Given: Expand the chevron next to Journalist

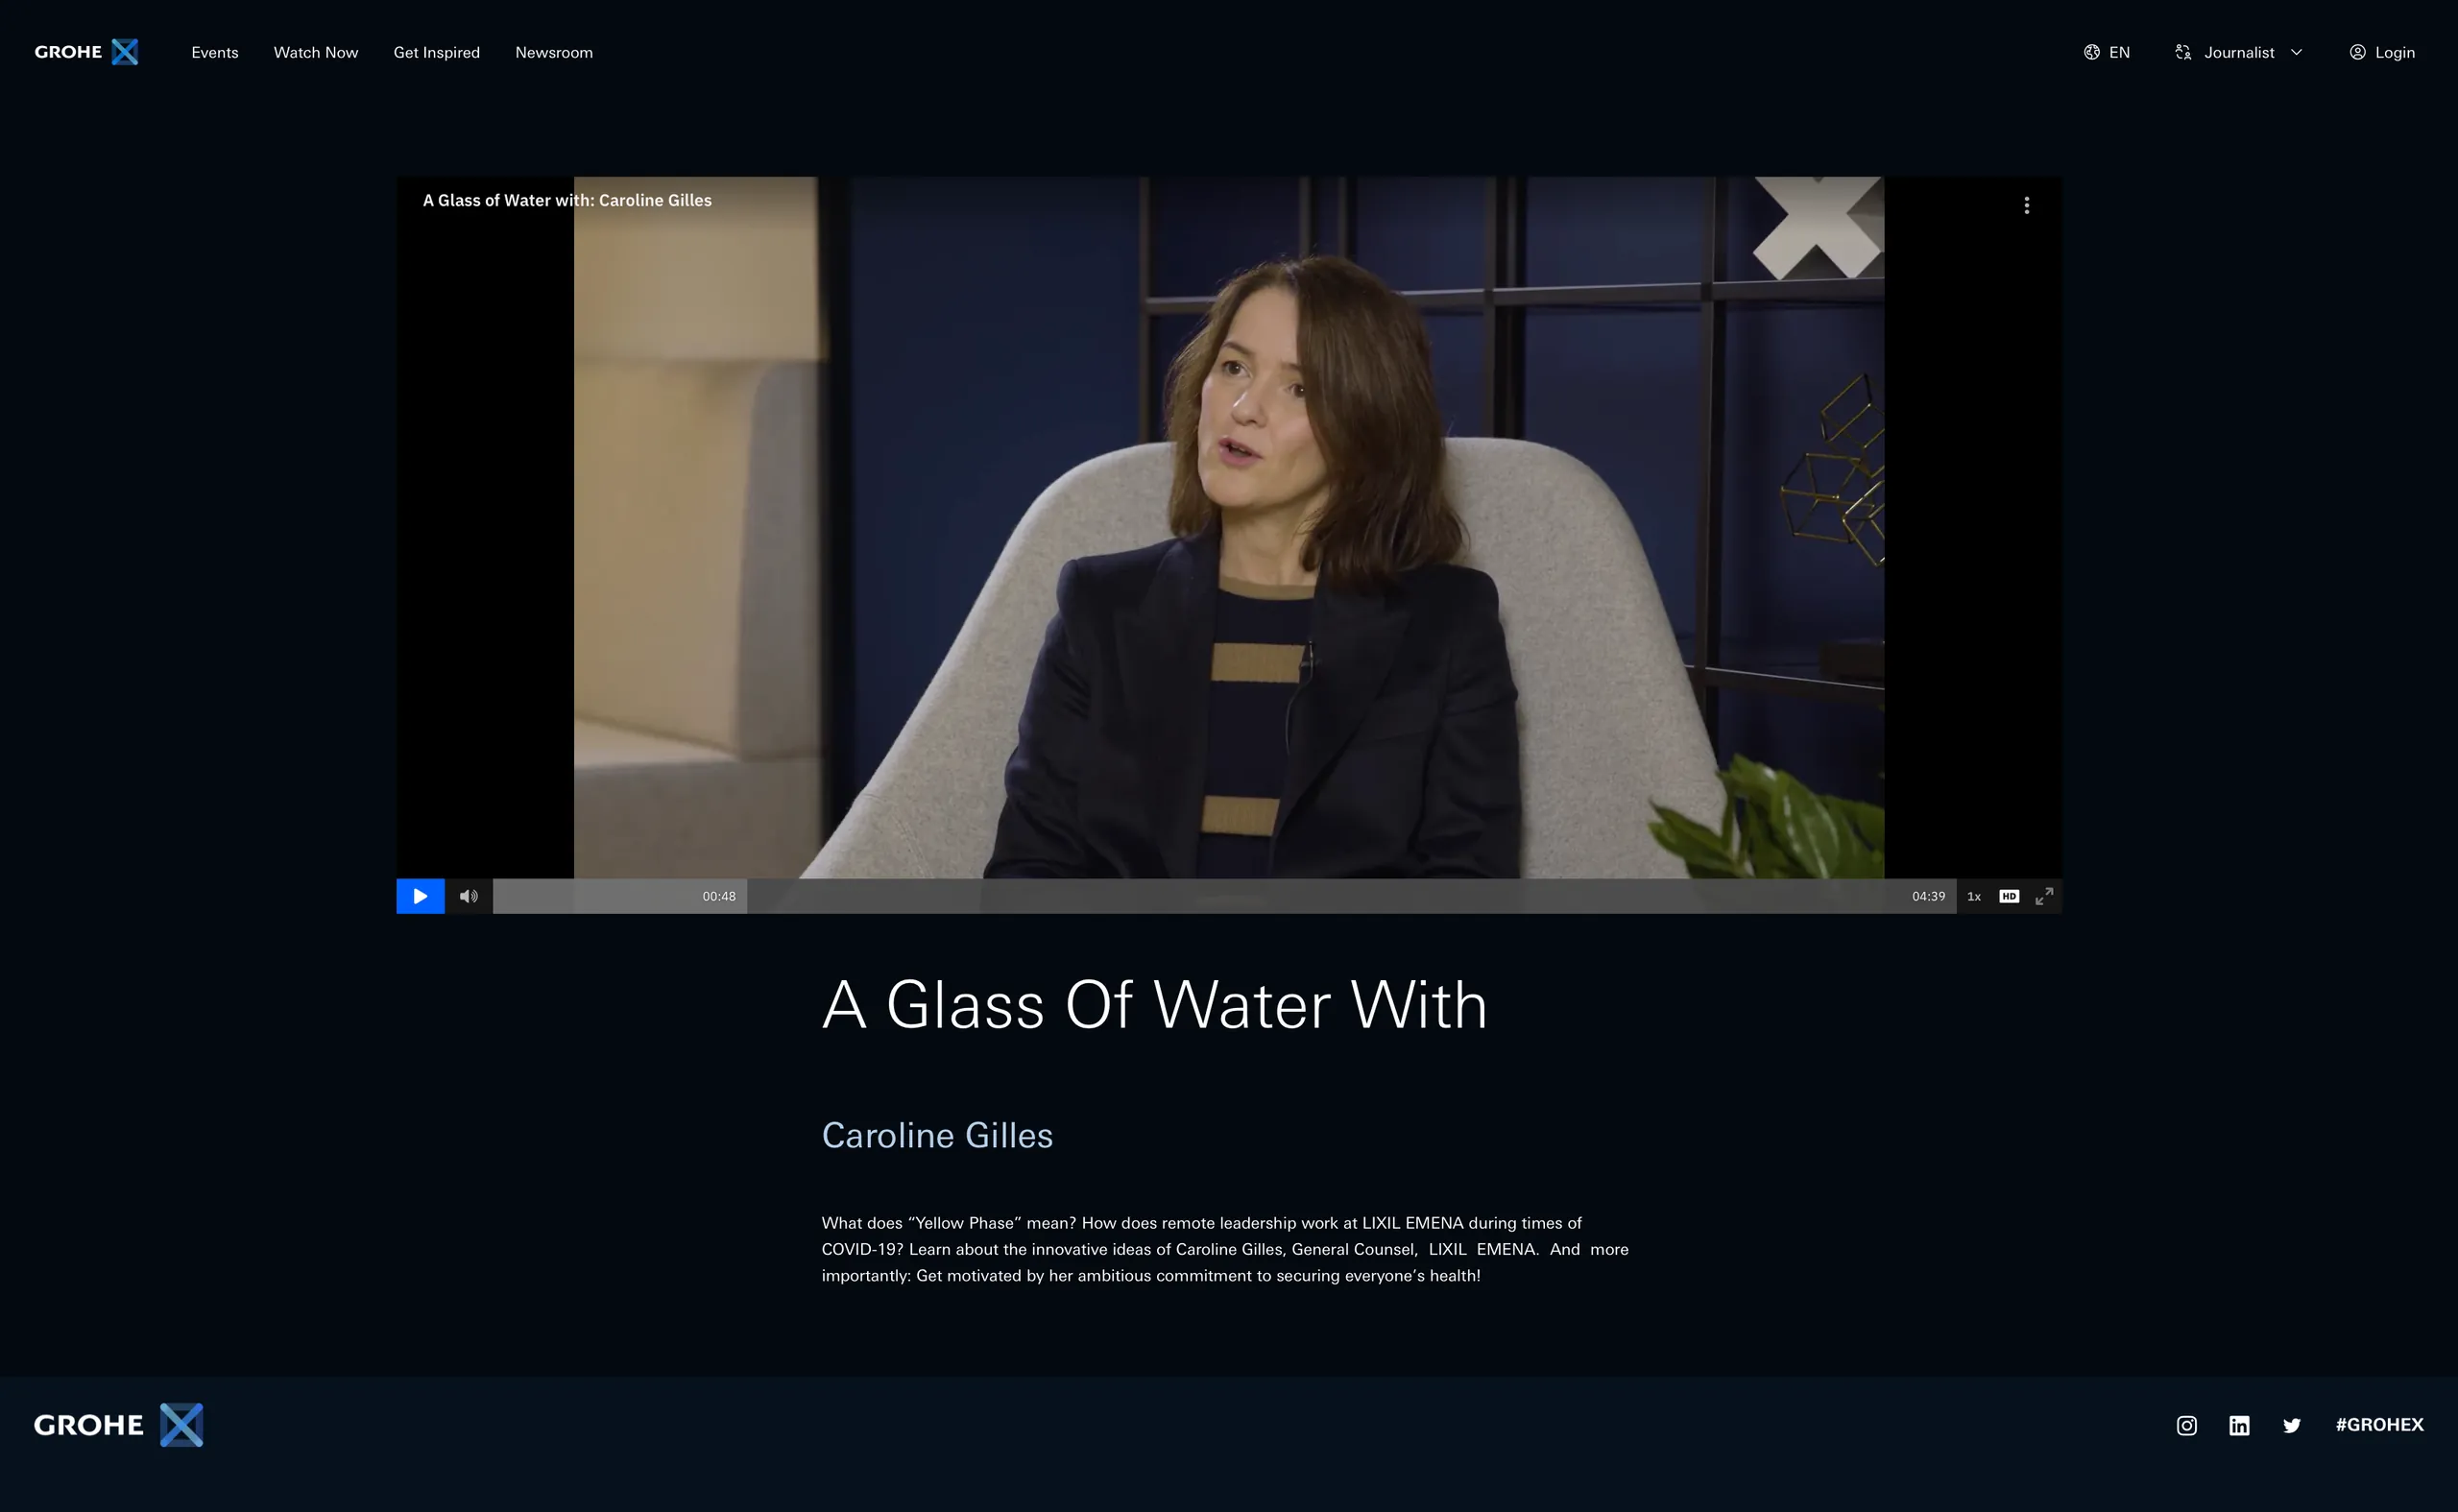Looking at the screenshot, I should [2296, 52].
